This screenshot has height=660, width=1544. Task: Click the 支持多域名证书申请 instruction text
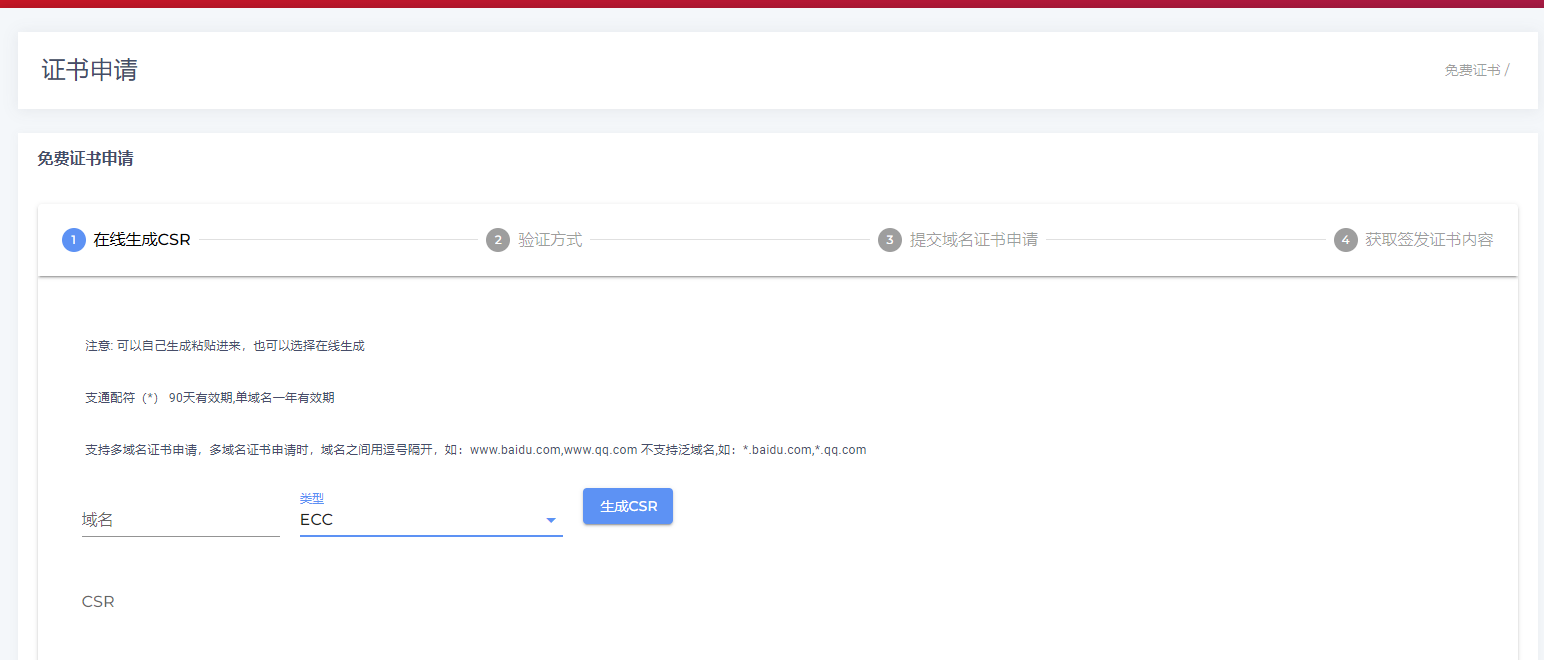pyautogui.click(x=475, y=450)
